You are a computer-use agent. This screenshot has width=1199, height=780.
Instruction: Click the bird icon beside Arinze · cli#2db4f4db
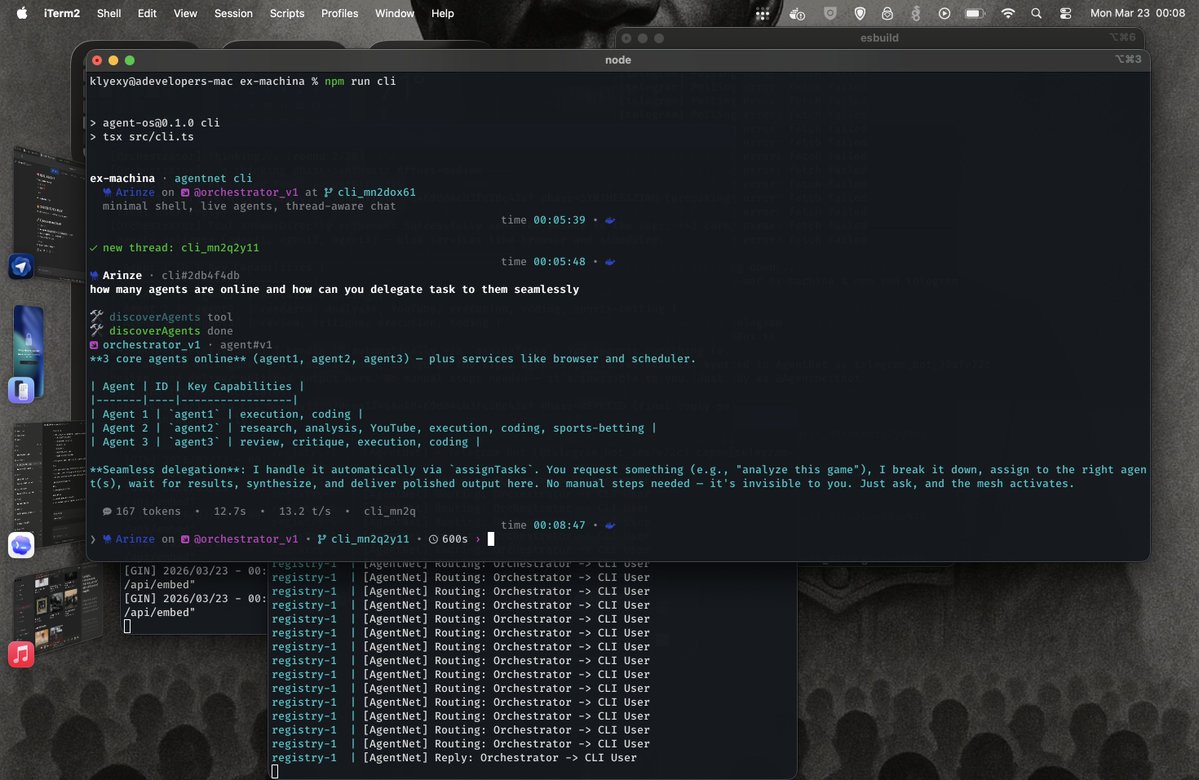[94, 275]
